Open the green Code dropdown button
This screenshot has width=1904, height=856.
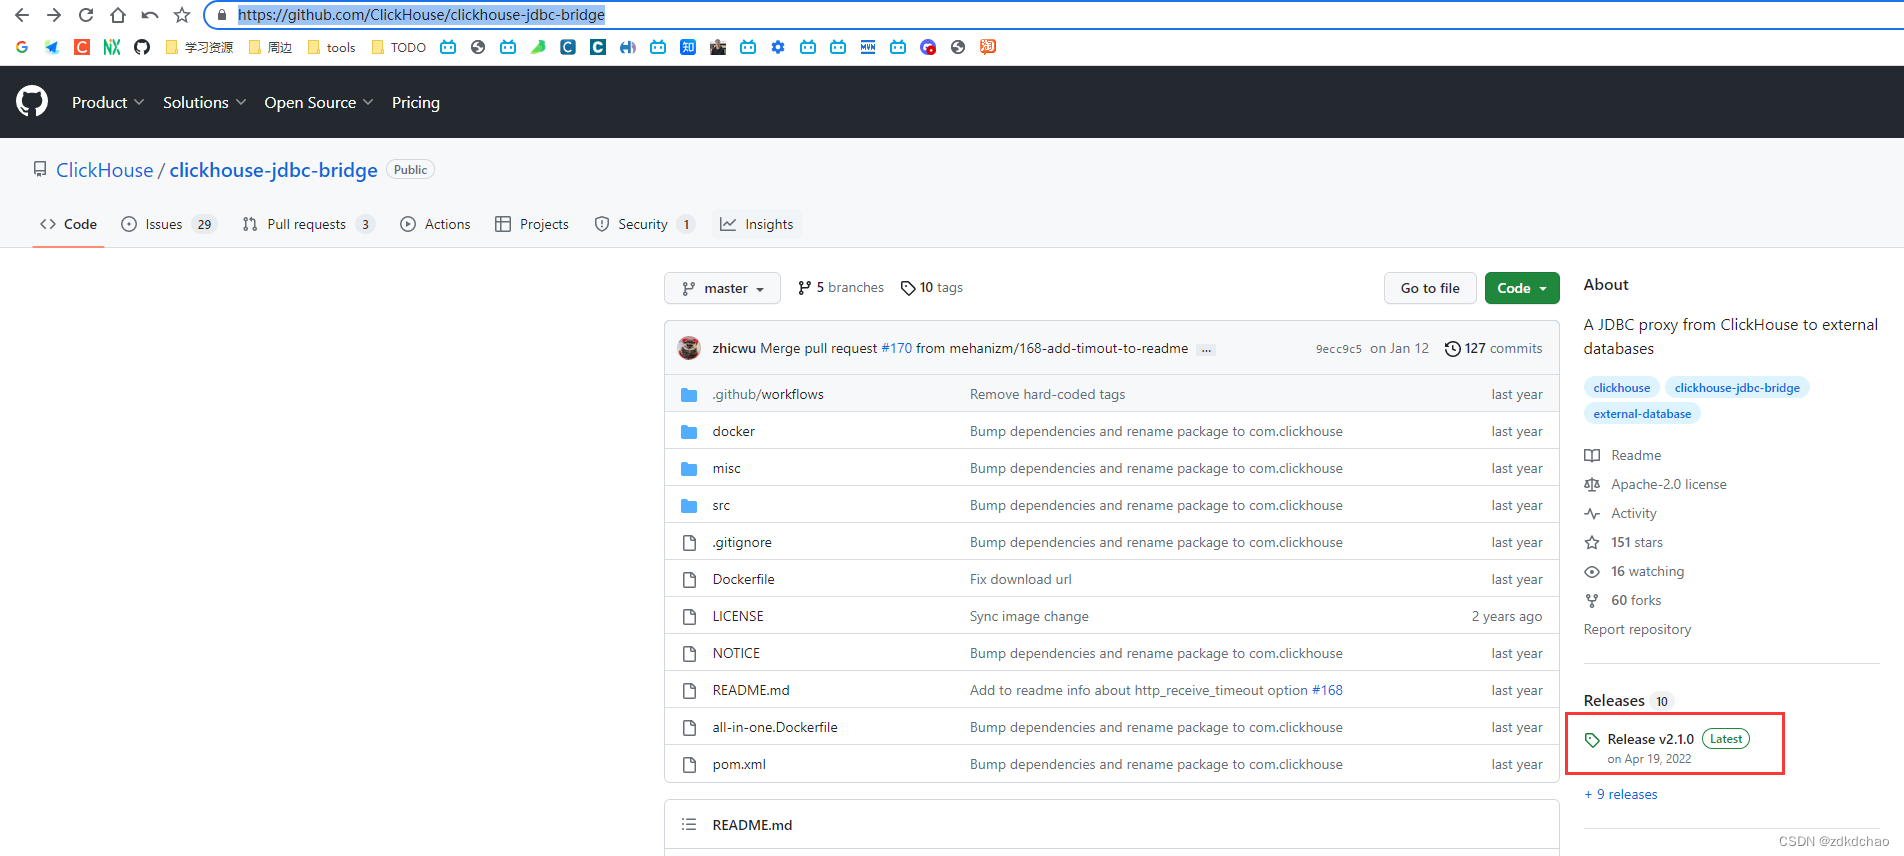point(1522,288)
